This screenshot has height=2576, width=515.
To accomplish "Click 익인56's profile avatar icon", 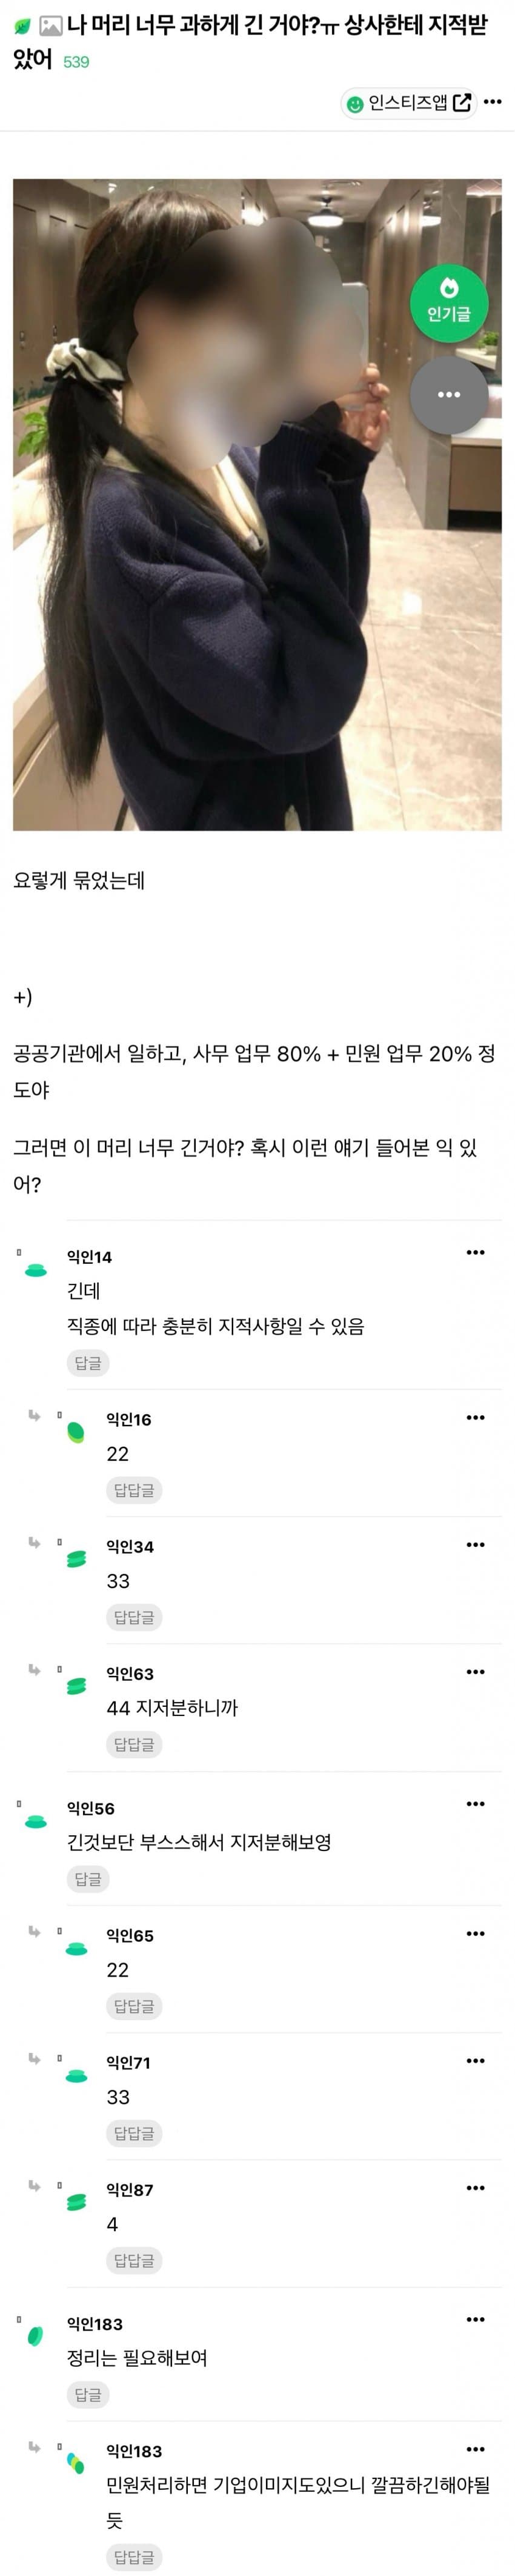I will [x=36, y=1821].
